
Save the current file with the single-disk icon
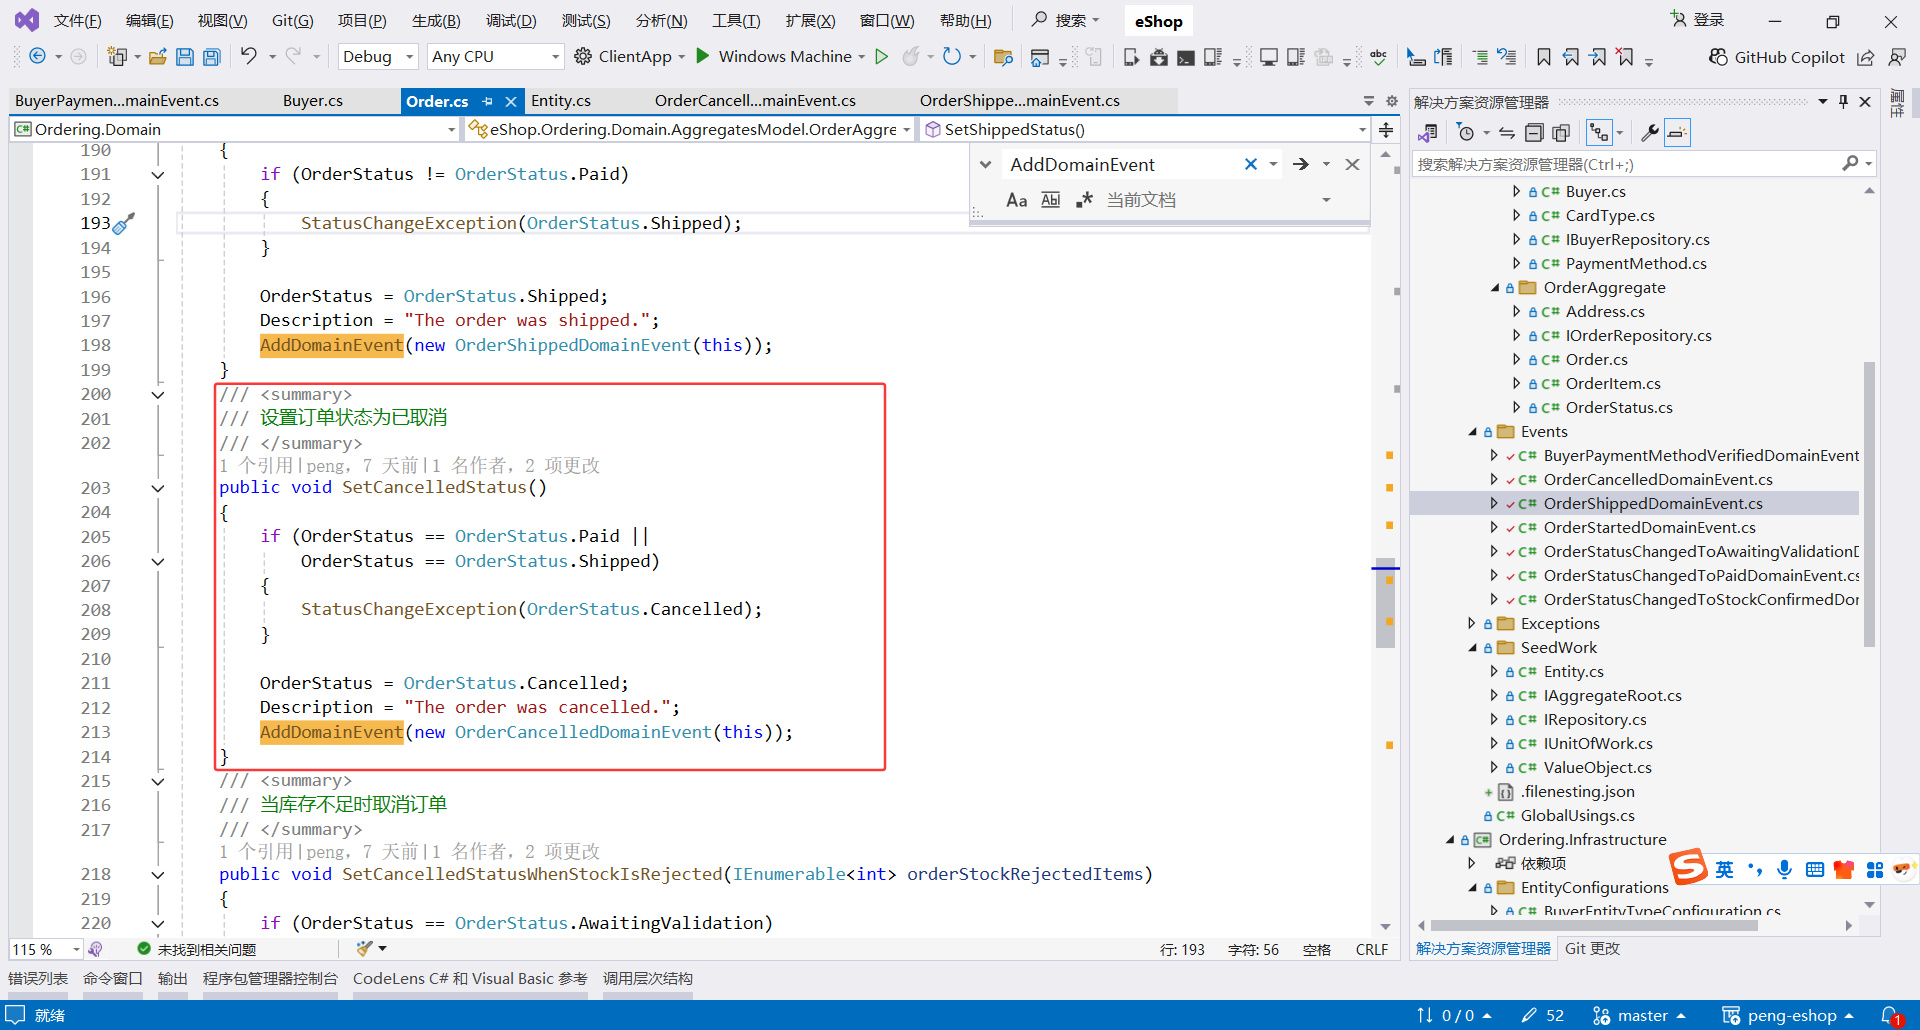coord(184,57)
